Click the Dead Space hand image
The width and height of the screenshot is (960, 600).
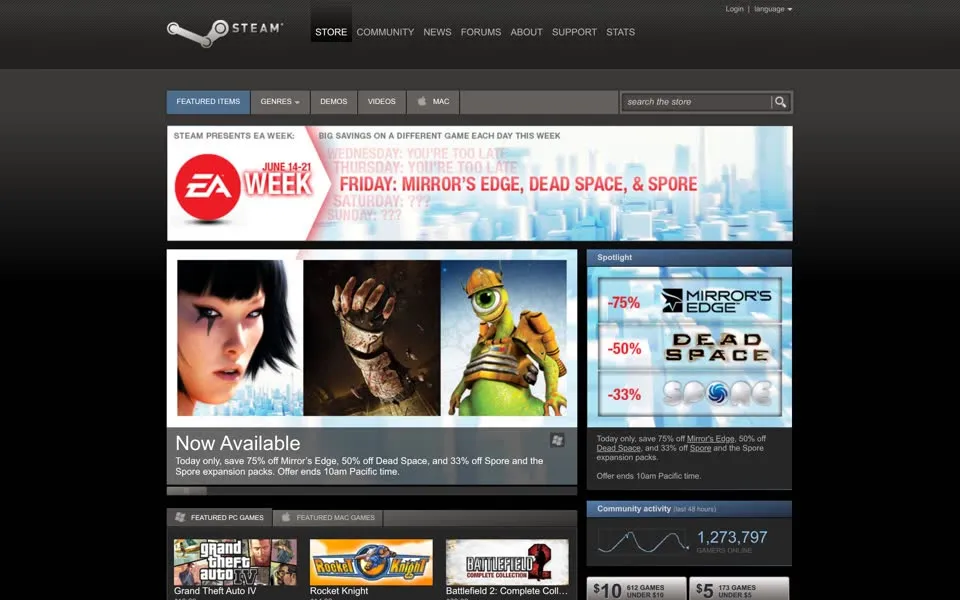tap(372, 338)
